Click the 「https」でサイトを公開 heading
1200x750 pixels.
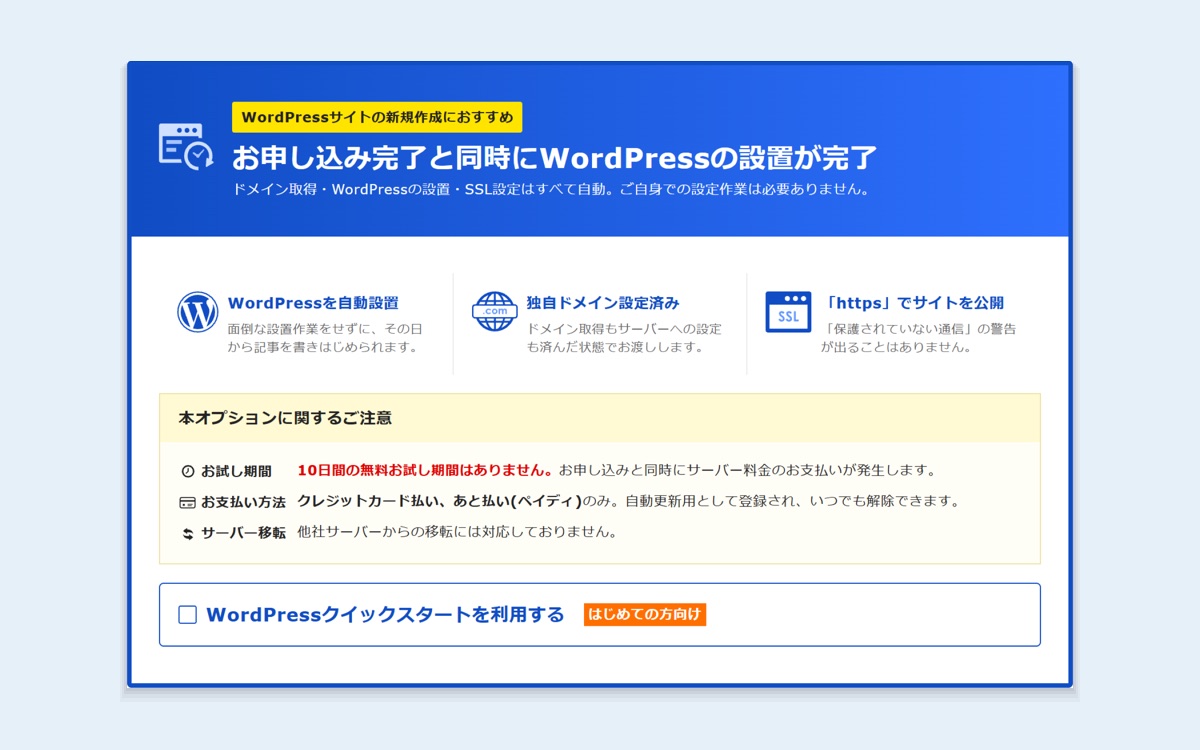(x=913, y=303)
